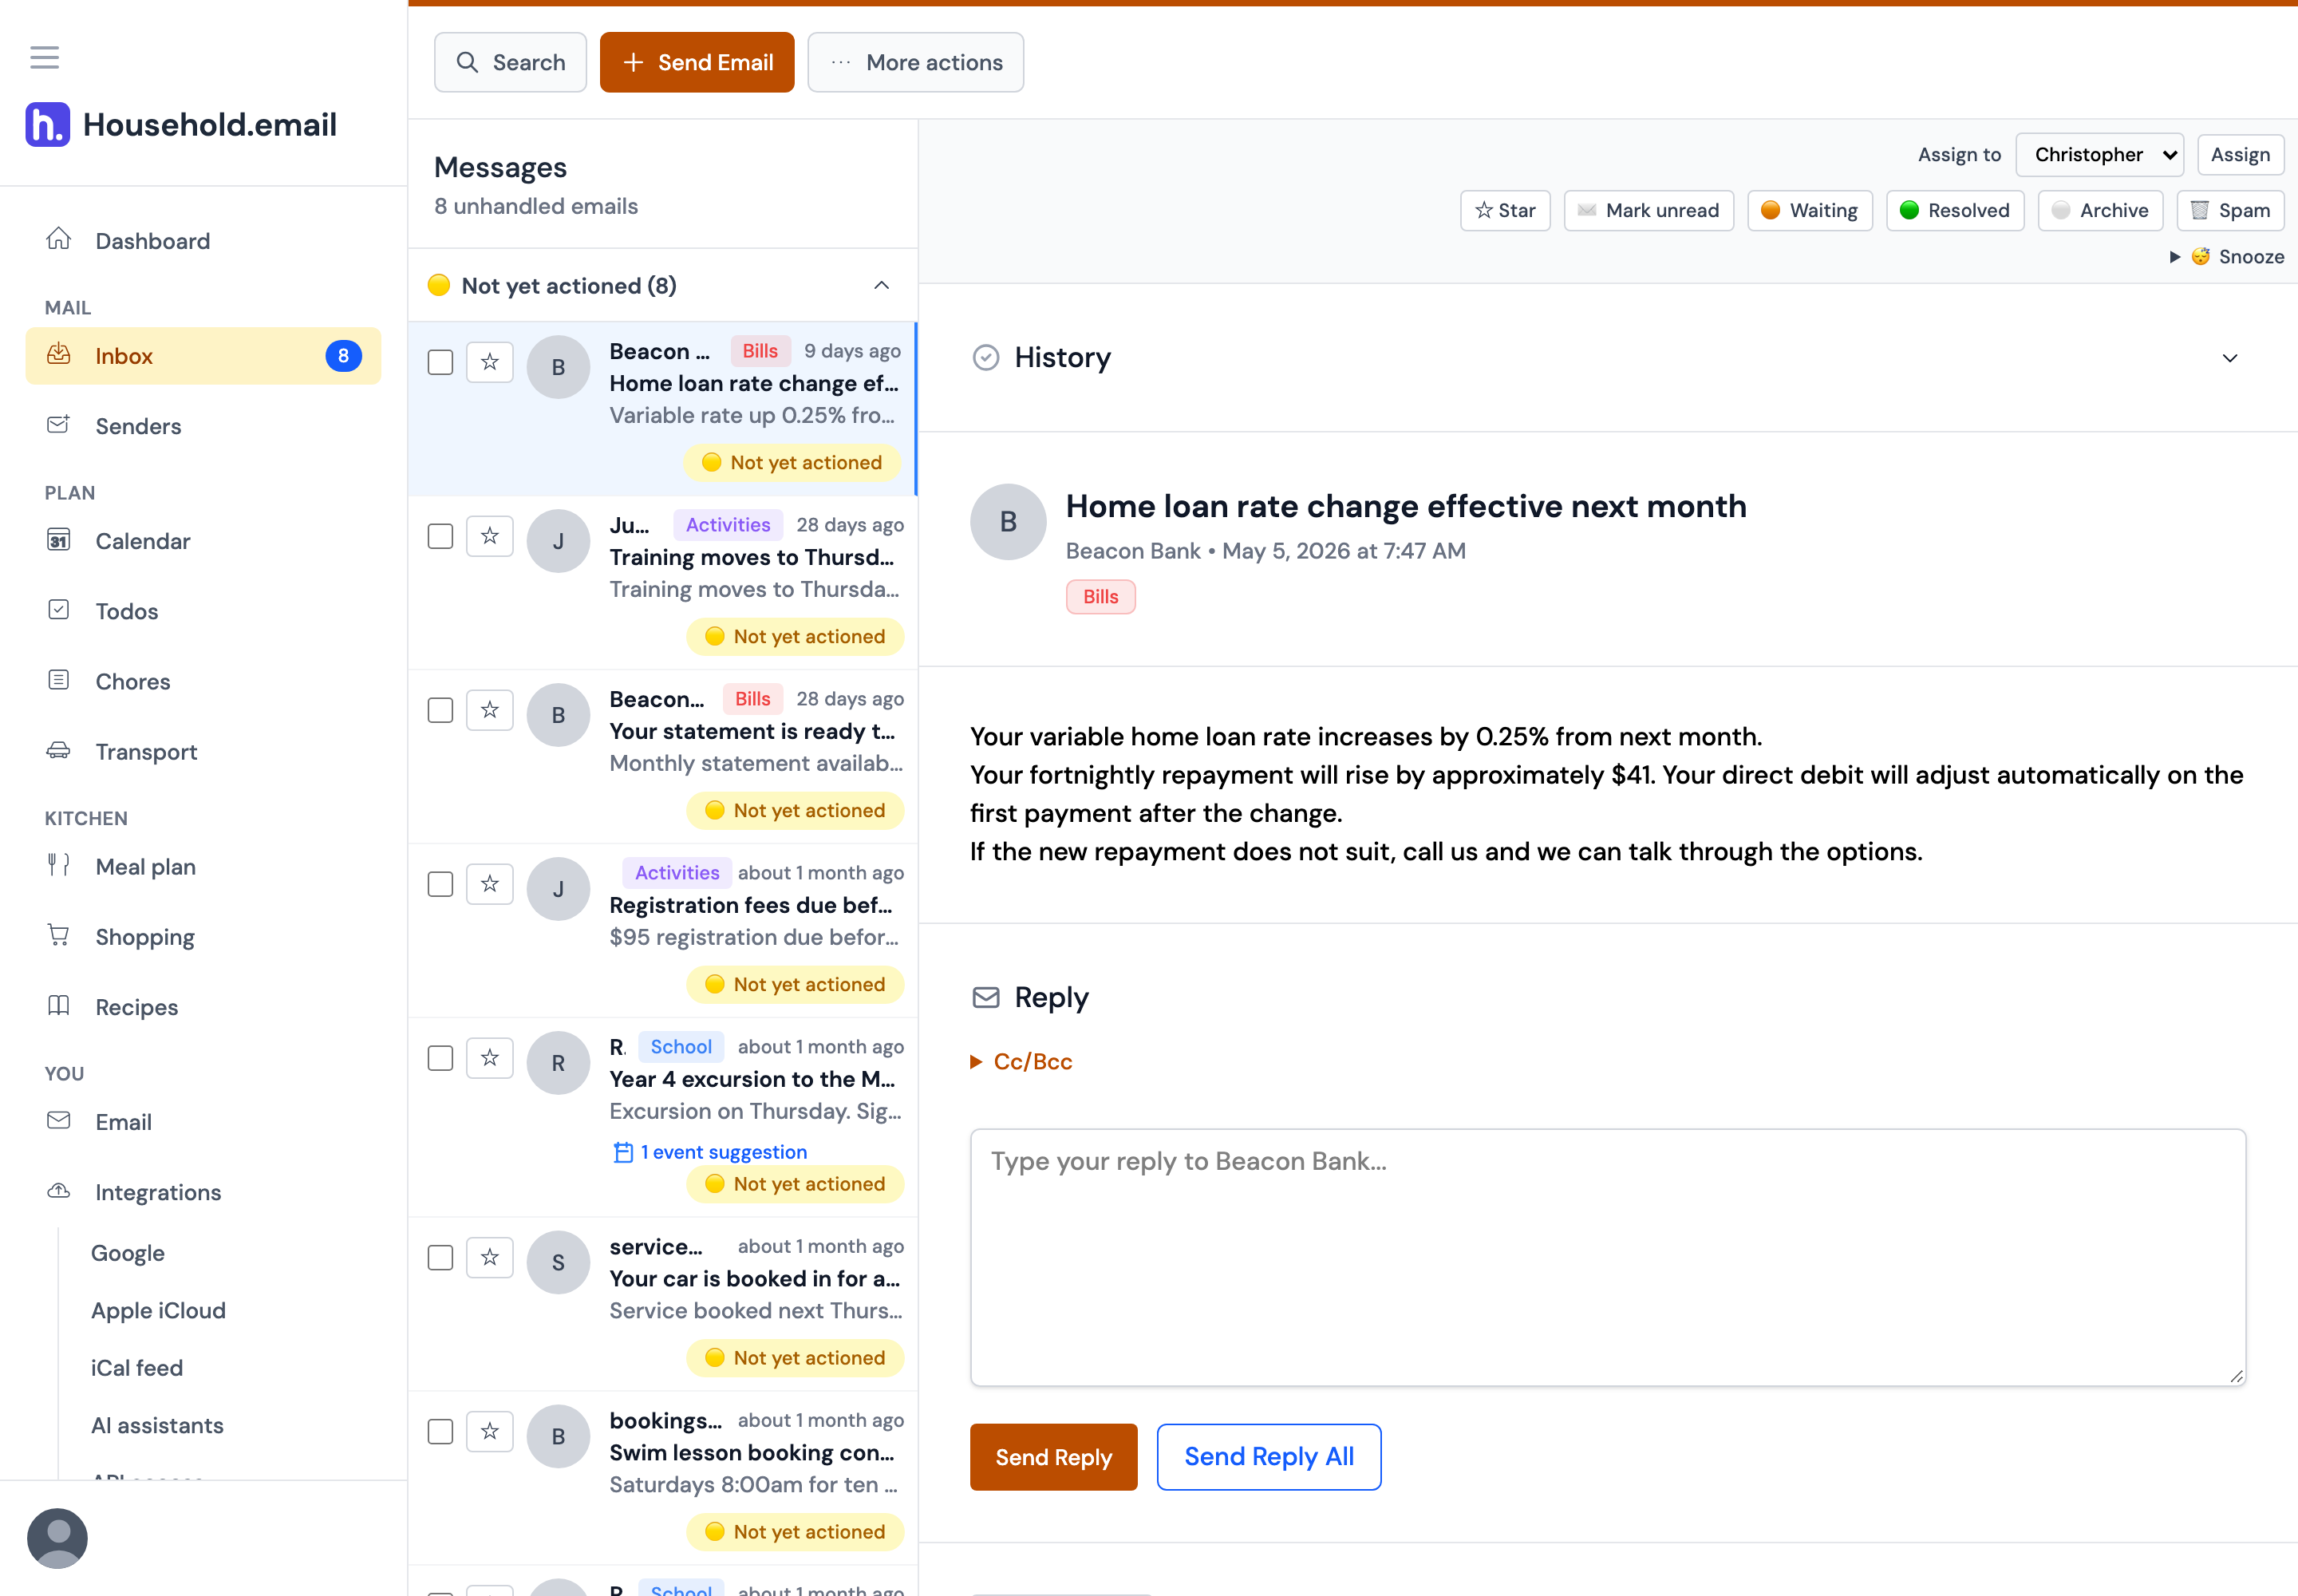Screen dimensions: 2298x1596
Task: Click the envelope icon next to Reply
Action: (x=986, y=997)
